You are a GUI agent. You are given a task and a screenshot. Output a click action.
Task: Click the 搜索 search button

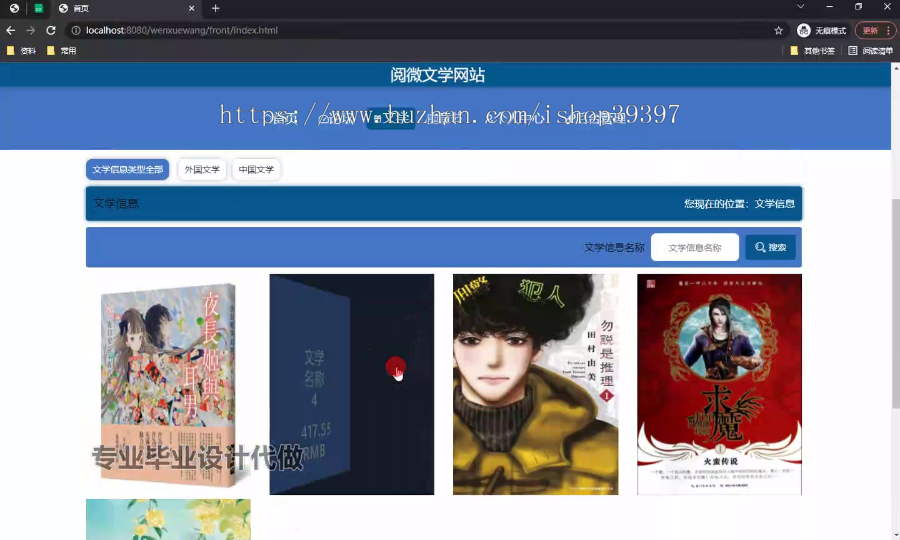770,247
